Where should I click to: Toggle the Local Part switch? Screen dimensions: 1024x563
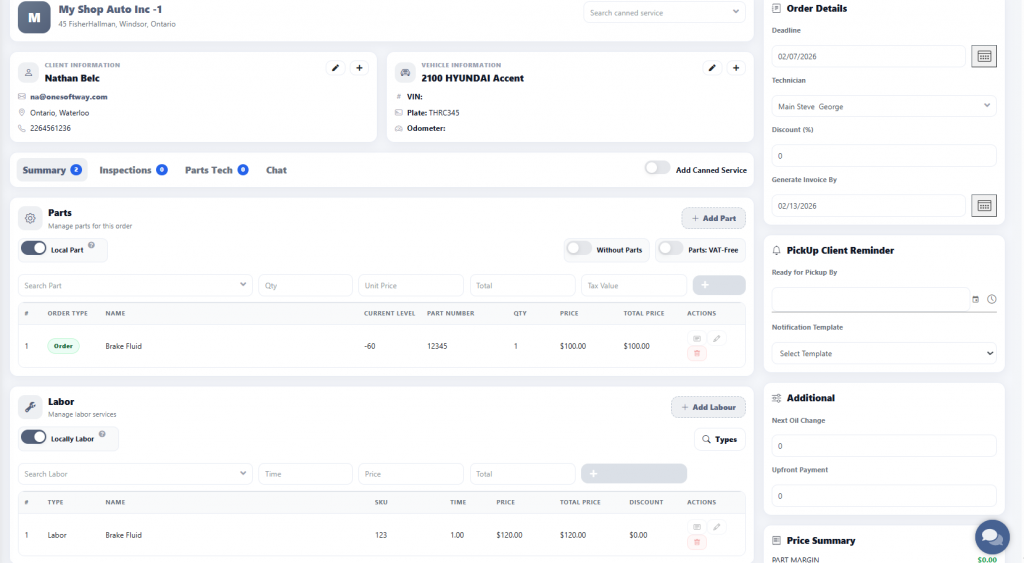tap(34, 248)
